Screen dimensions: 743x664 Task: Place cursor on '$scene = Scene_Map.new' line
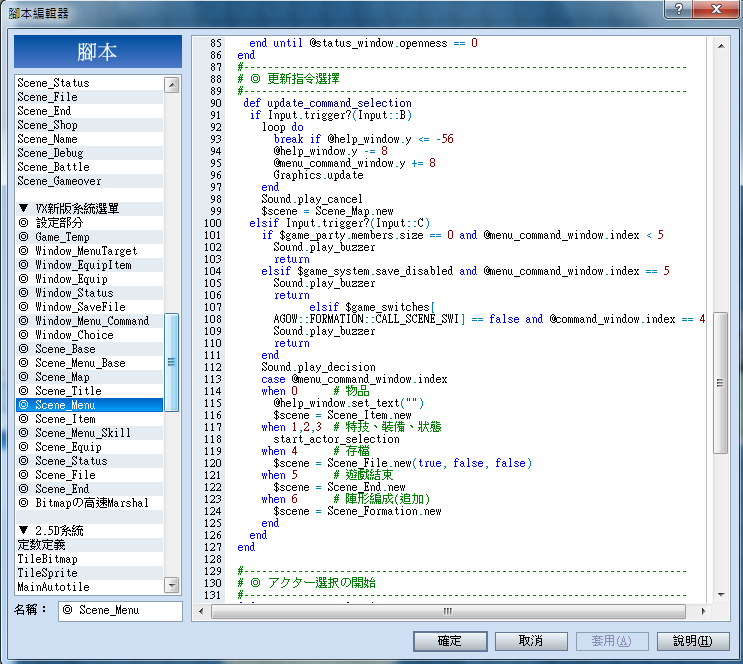(327, 211)
